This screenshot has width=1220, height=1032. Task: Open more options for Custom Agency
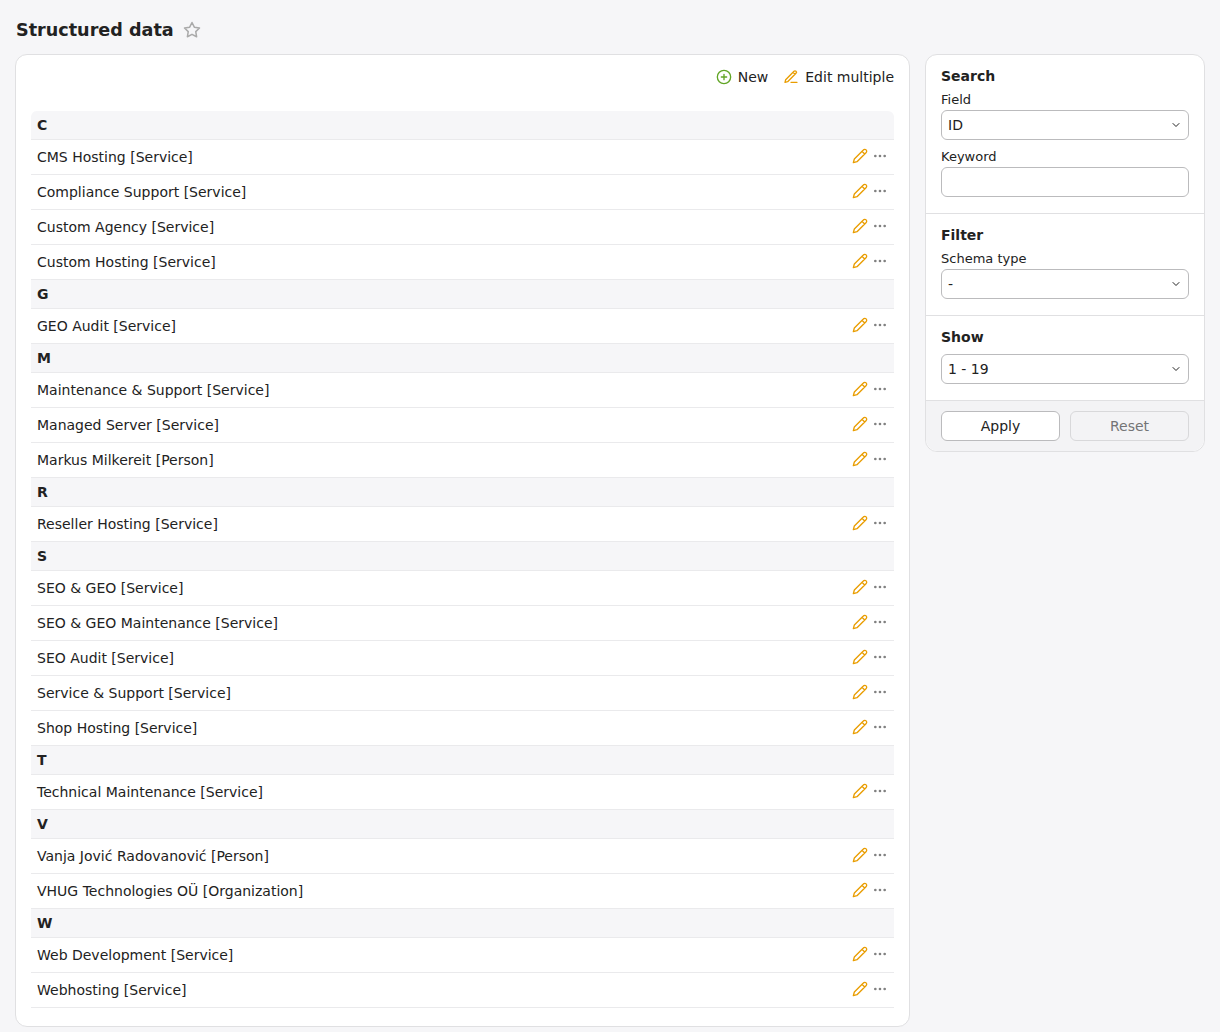(880, 226)
